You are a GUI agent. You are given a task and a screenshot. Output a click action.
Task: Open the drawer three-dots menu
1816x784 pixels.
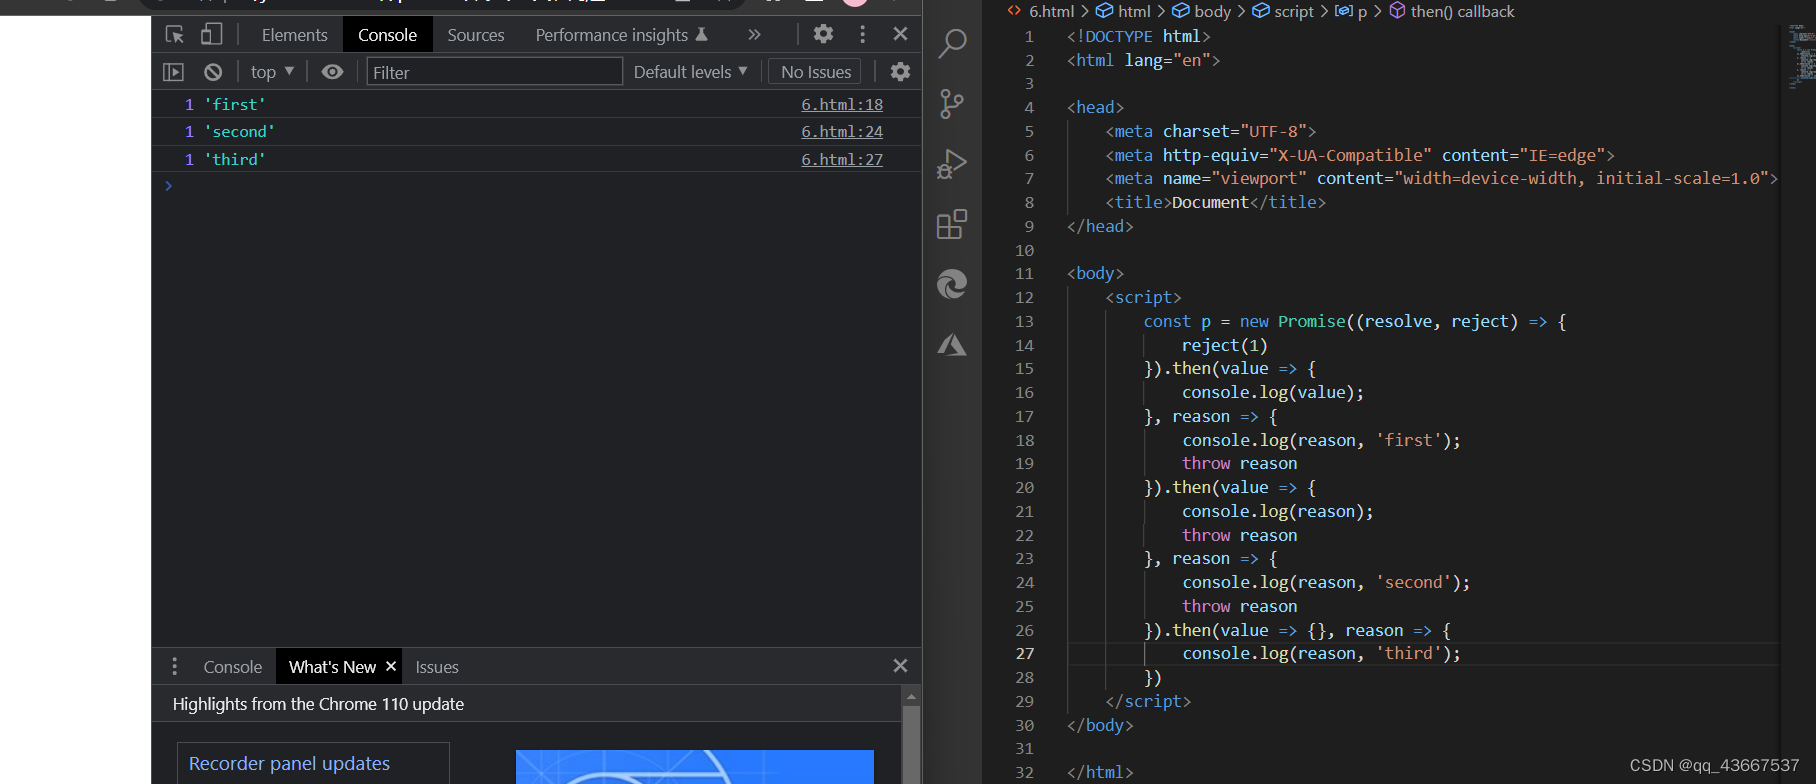174,666
